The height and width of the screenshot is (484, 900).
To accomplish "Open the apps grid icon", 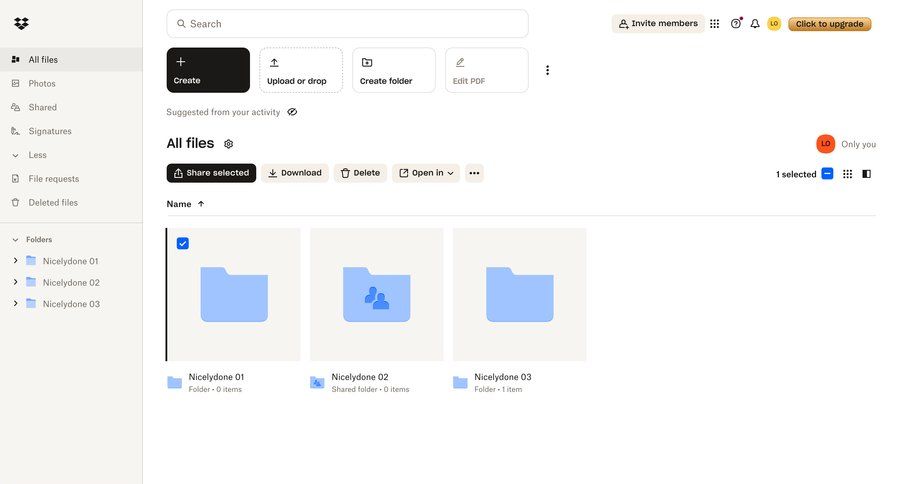I will (715, 24).
